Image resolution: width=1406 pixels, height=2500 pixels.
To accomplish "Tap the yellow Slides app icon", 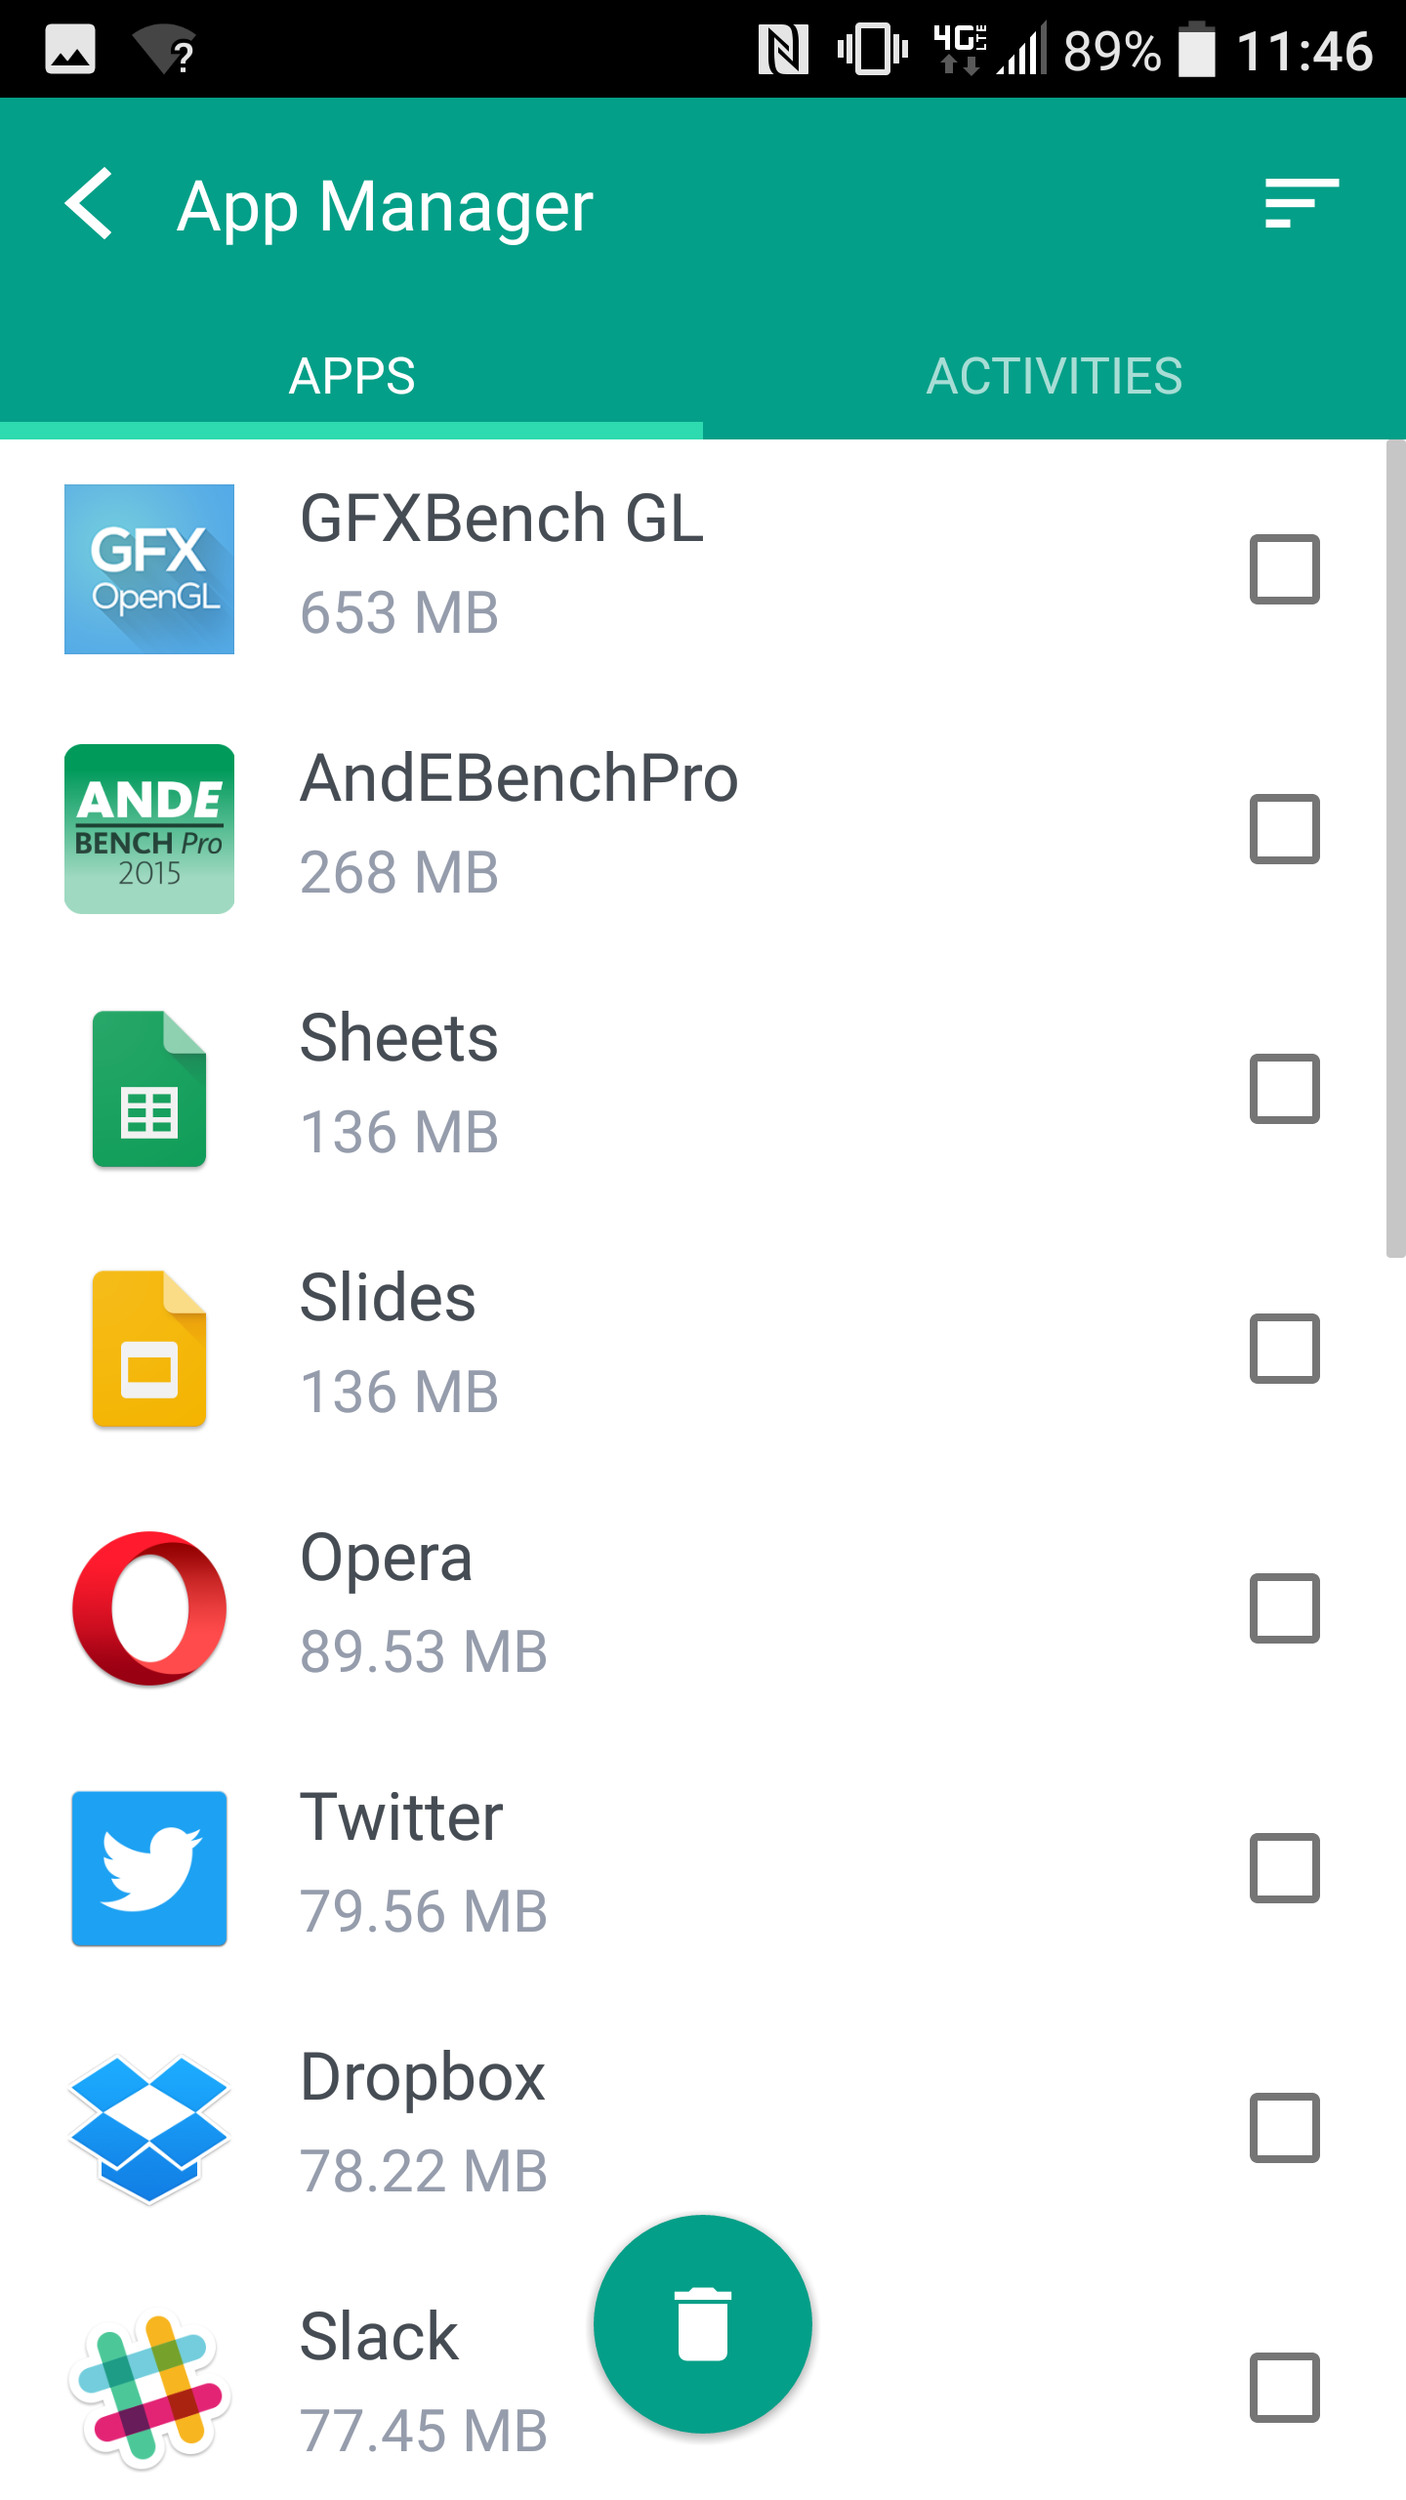I will 149,1348.
